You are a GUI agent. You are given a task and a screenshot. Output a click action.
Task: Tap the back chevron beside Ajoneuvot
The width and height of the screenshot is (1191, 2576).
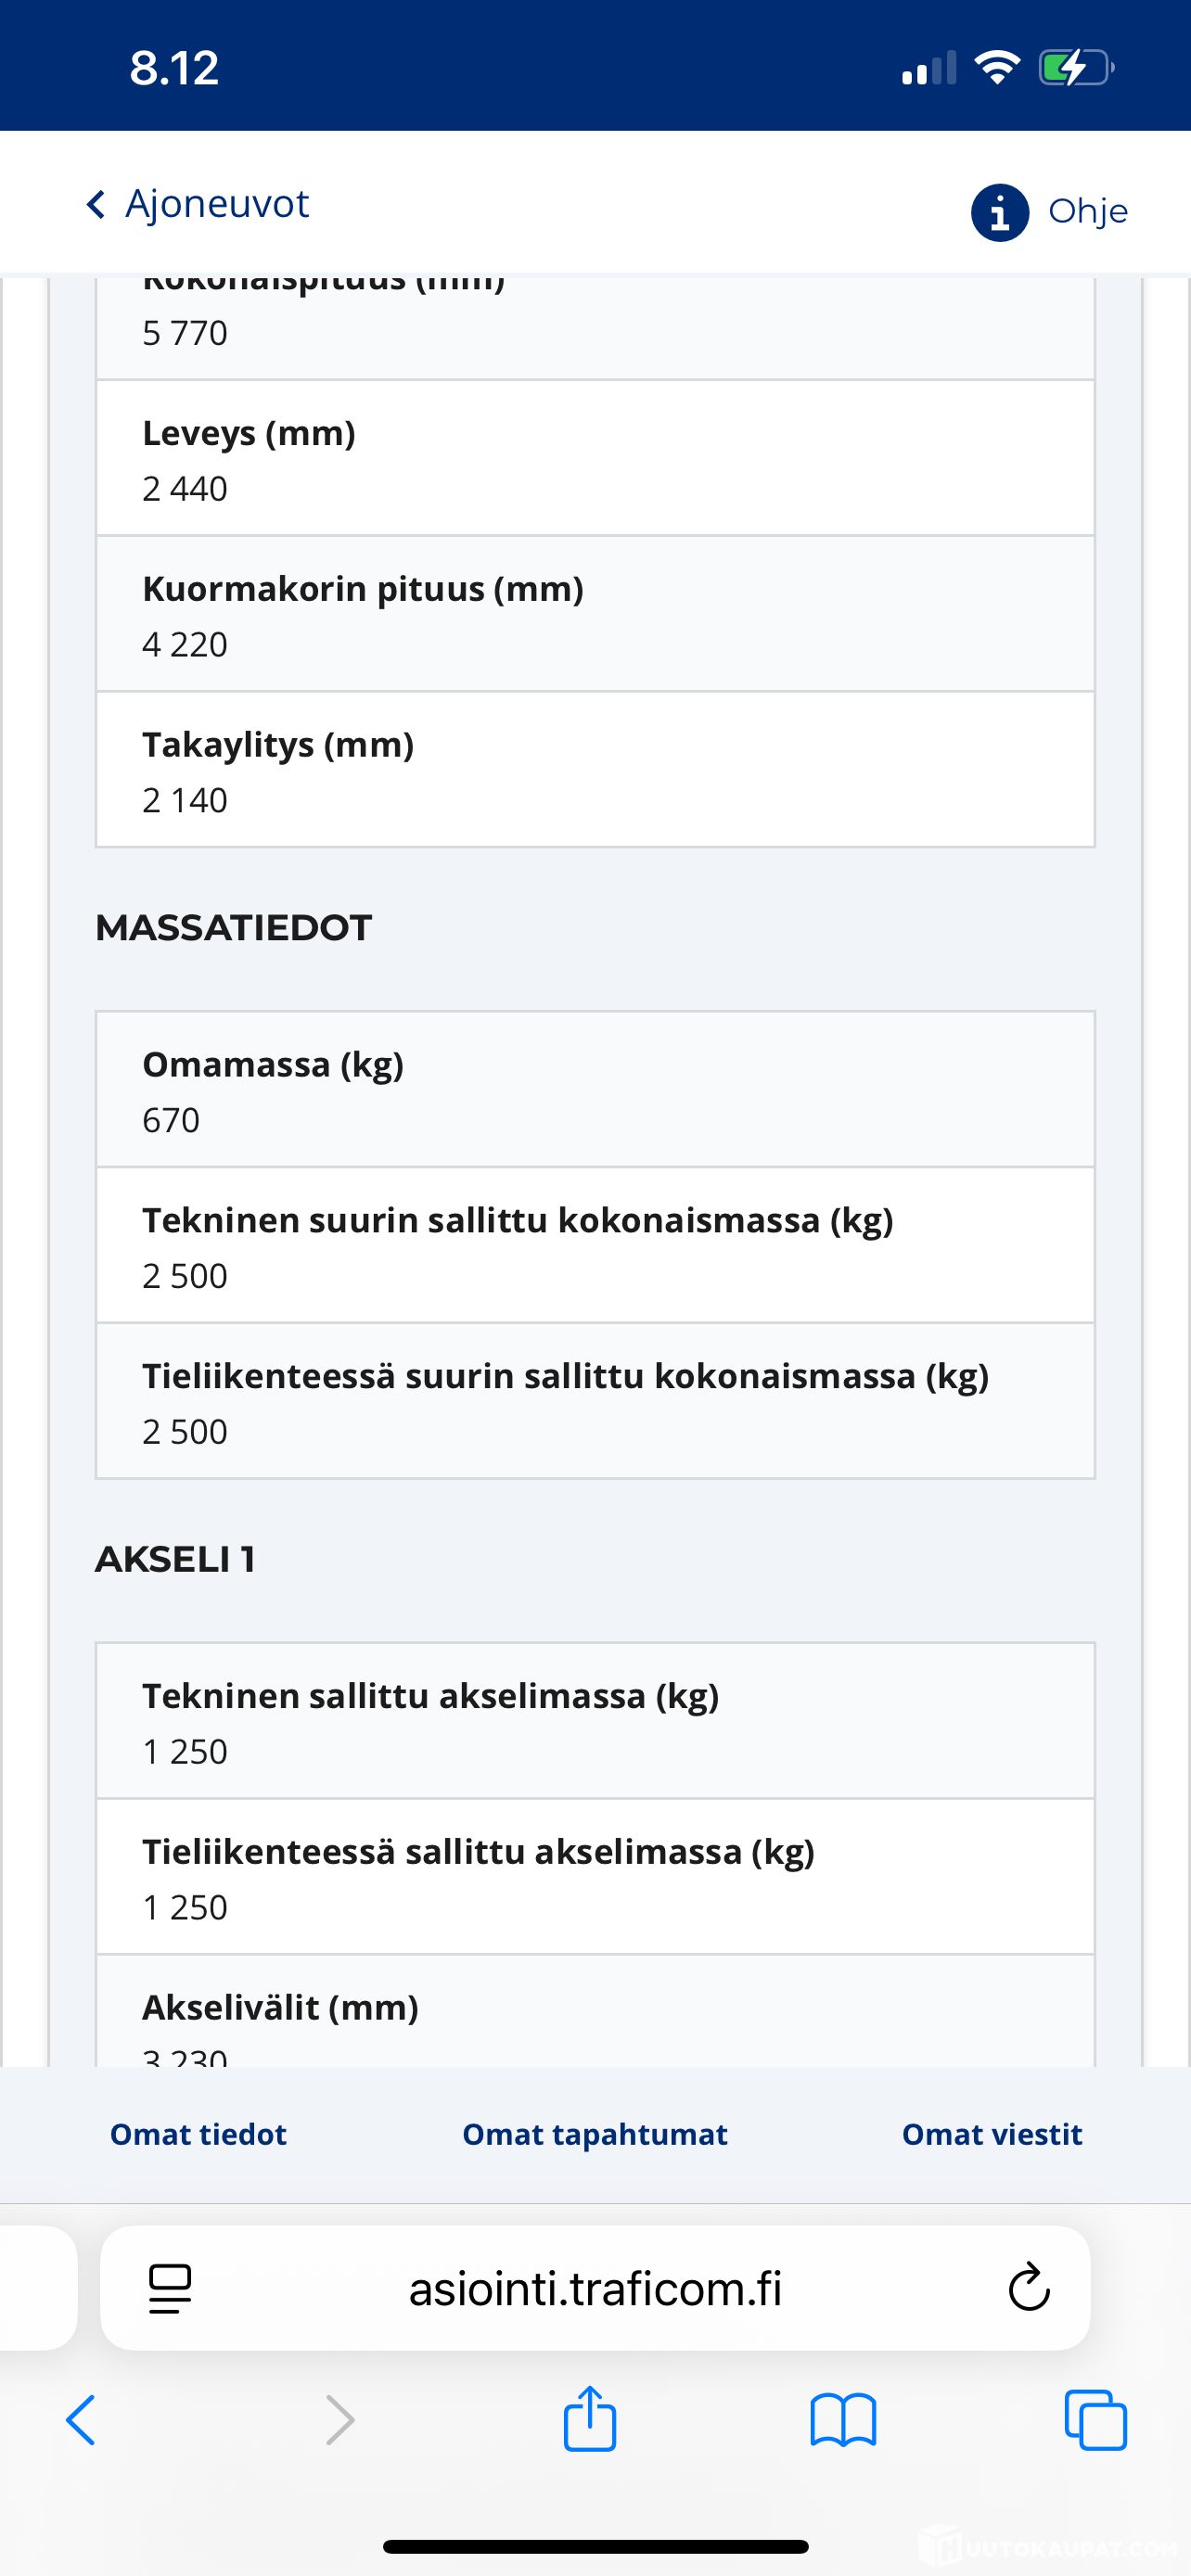(x=96, y=205)
